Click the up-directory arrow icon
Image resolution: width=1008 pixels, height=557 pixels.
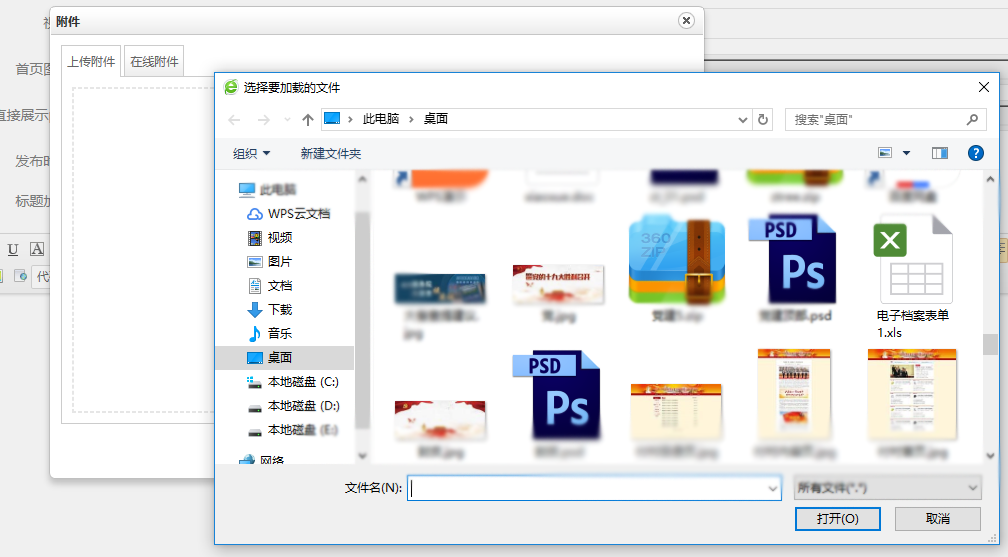click(x=308, y=119)
